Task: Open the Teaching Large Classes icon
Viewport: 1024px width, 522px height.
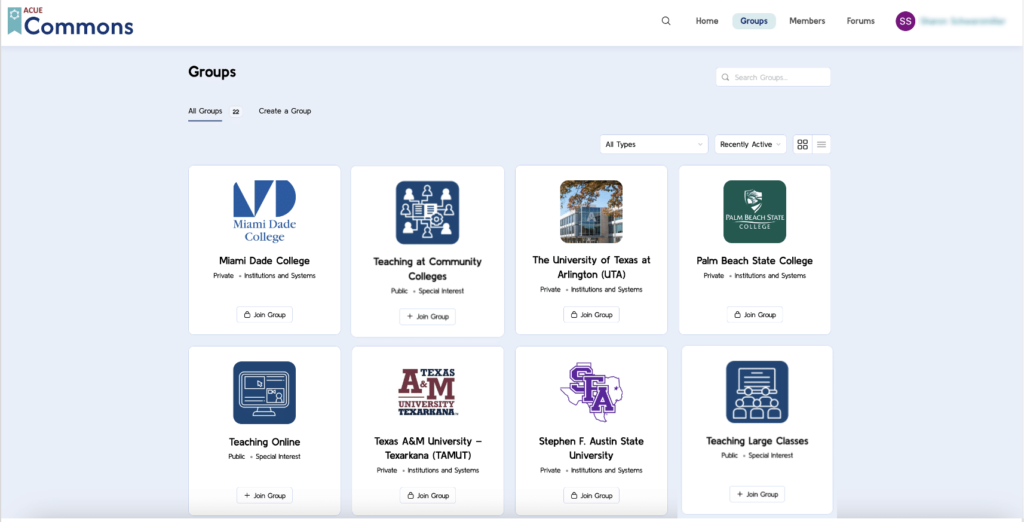Action: coord(756,392)
